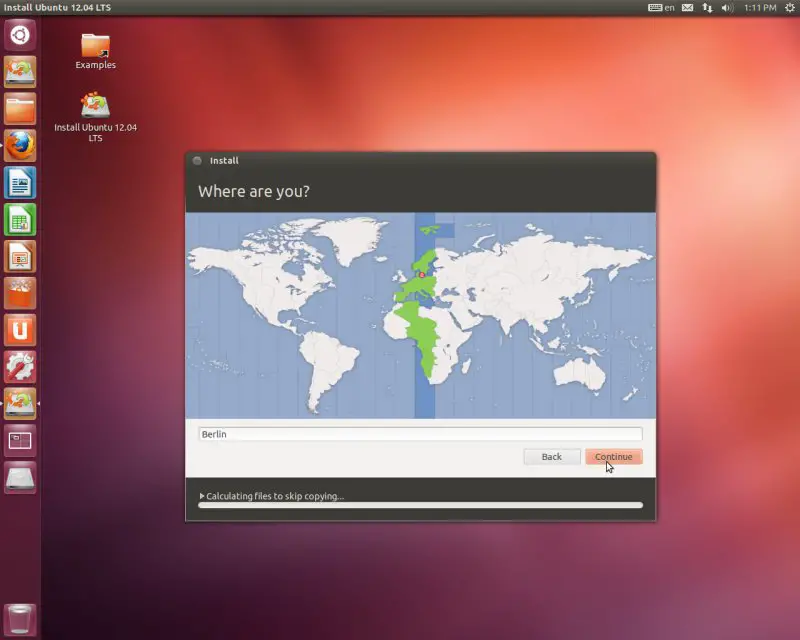Launch Firefox web browser
Viewport: 800px width, 640px height.
pyautogui.click(x=20, y=145)
